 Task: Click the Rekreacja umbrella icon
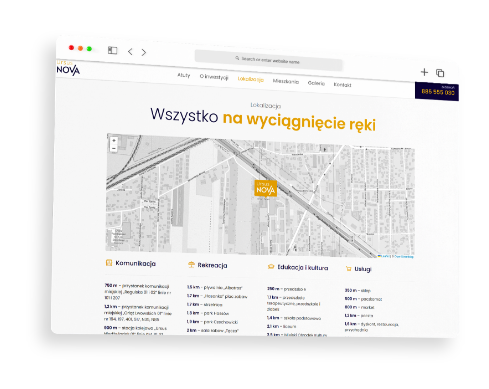click(191, 265)
